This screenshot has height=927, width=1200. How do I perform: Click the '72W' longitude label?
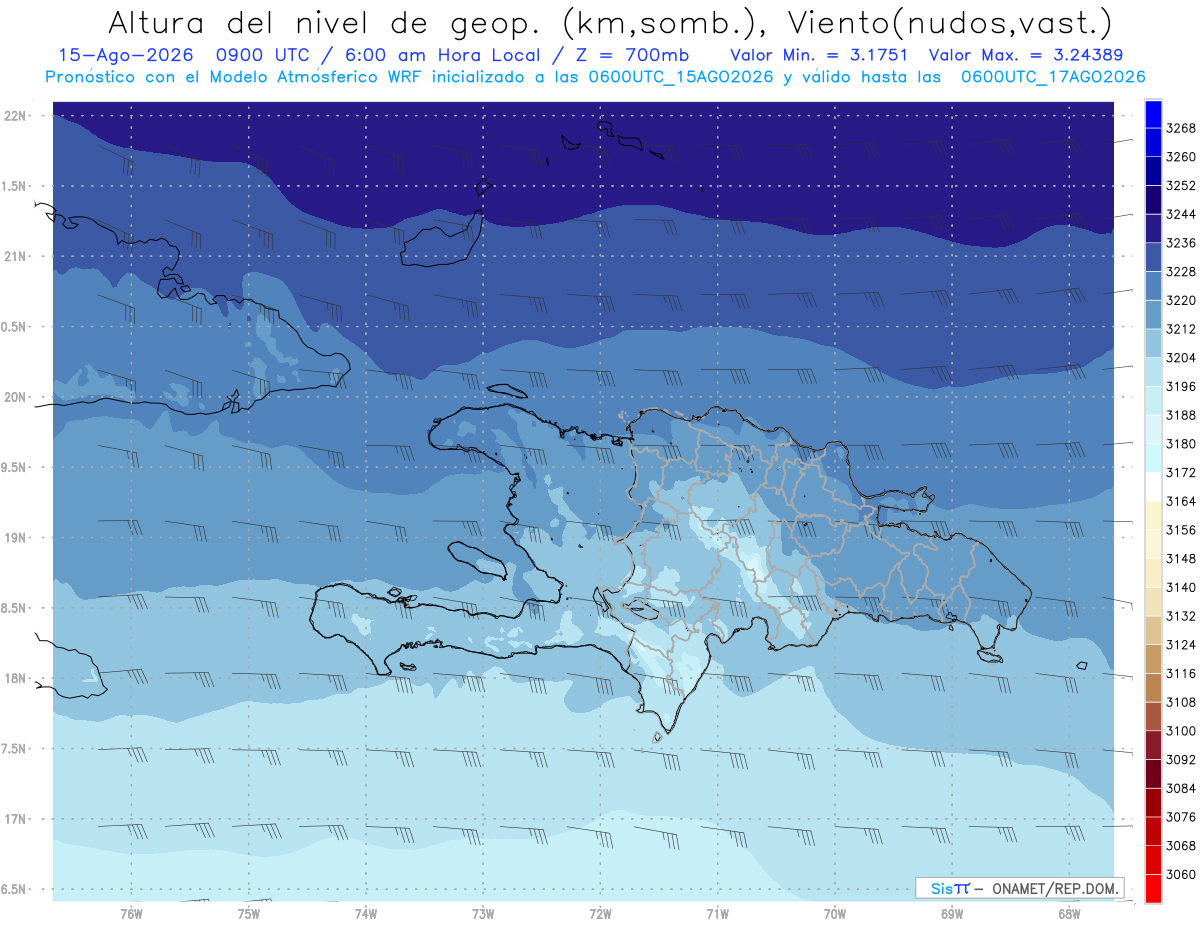click(x=600, y=913)
